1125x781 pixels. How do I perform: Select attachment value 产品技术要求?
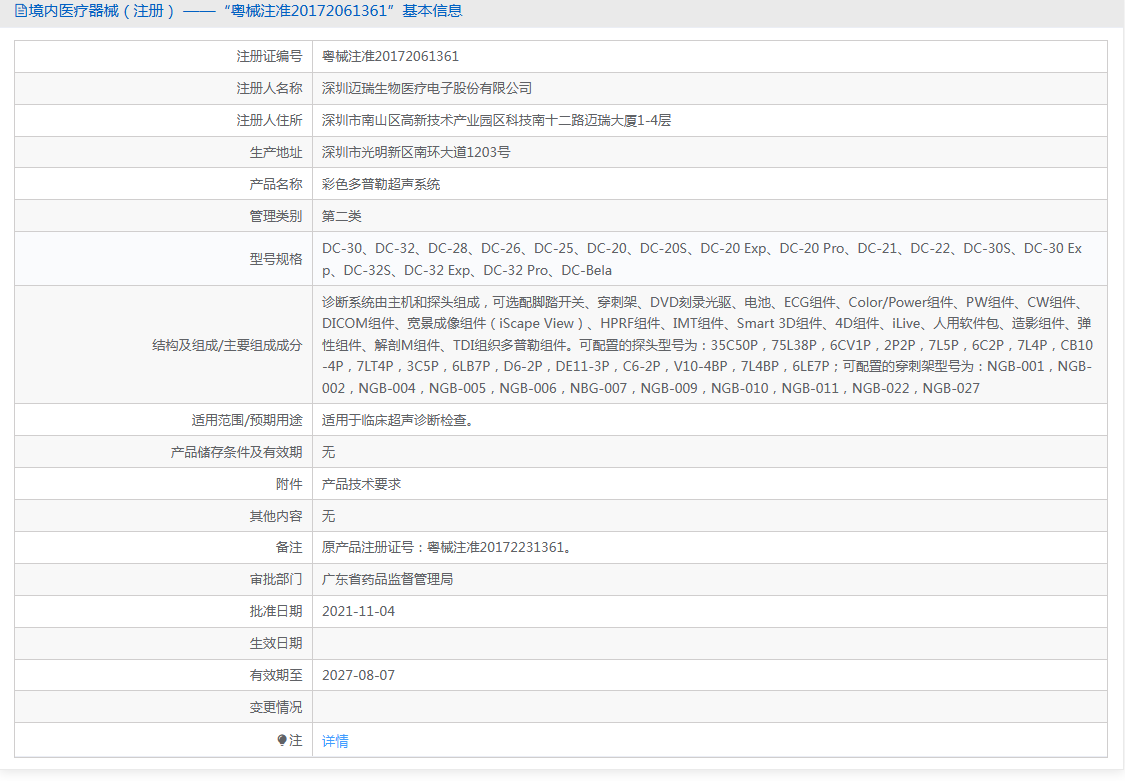click(x=362, y=484)
